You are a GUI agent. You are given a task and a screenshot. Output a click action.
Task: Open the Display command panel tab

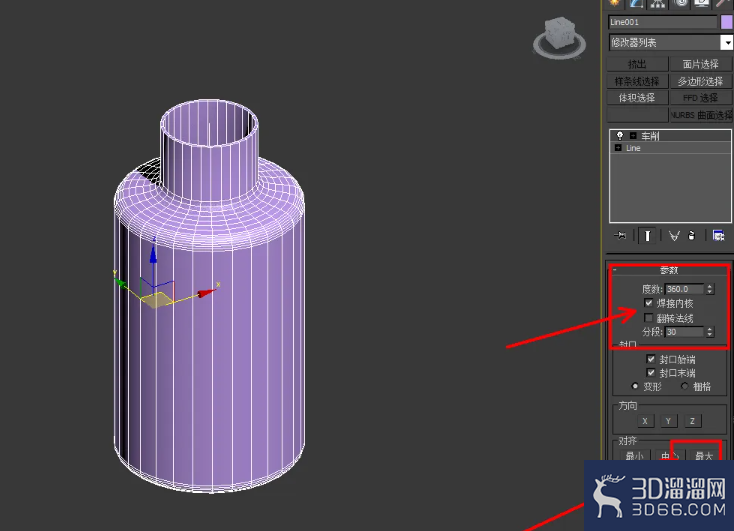(701, 3)
